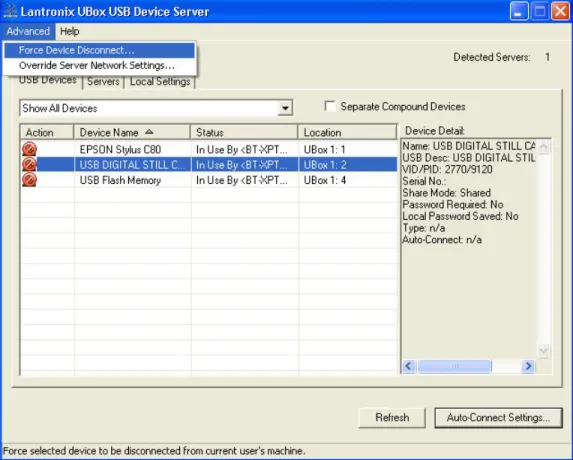
Task: Choose Override Server Network Settings entry
Action: (x=99, y=65)
